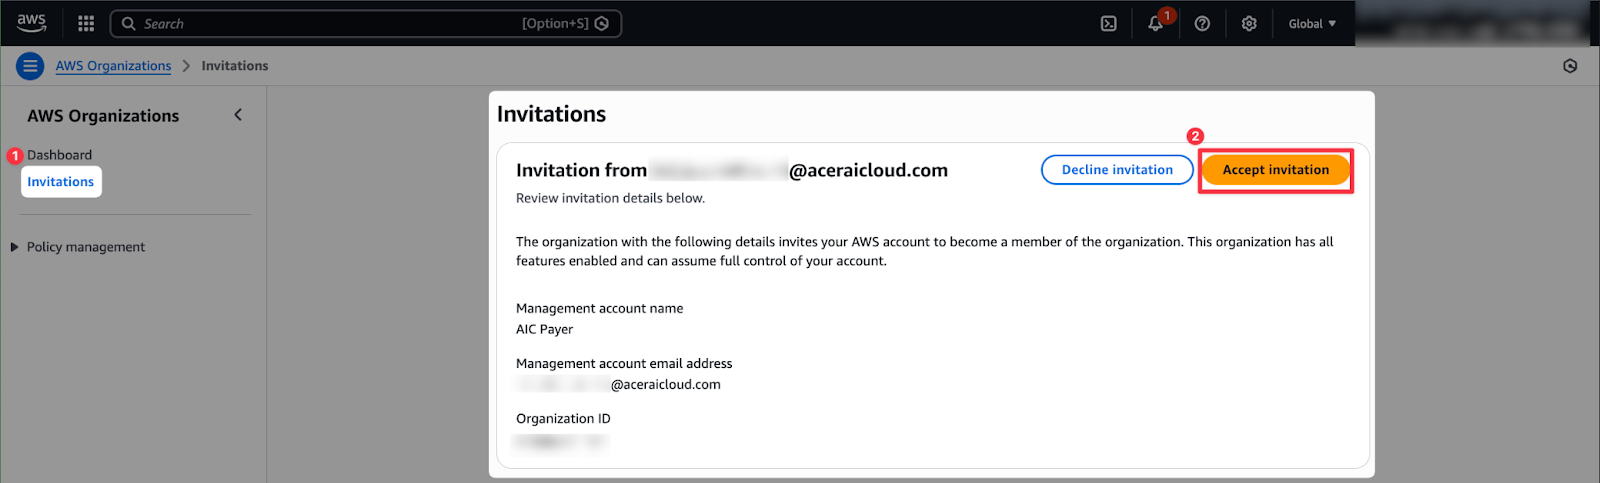Click the 'Organization ID' label

[563, 418]
